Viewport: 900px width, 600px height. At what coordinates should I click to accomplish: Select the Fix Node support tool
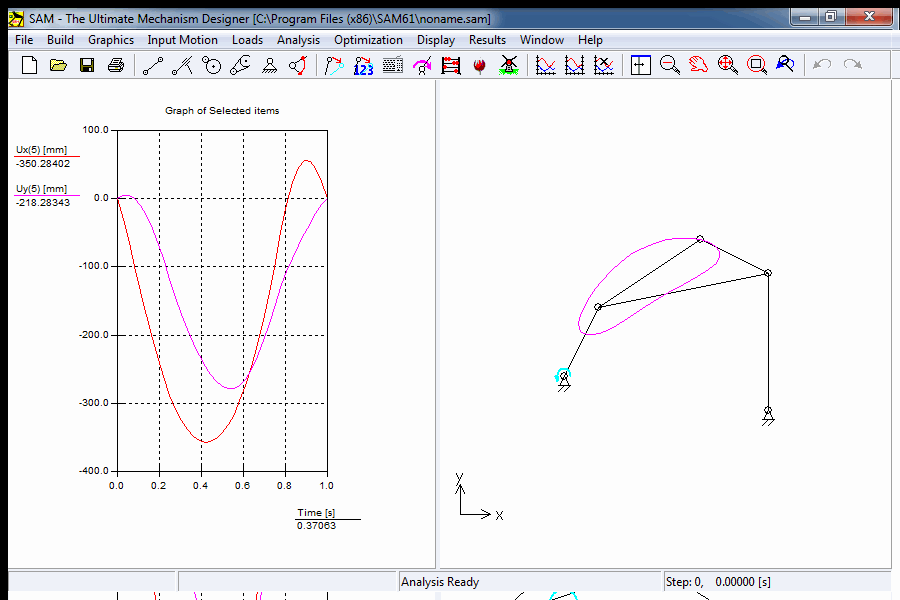click(x=269, y=65)
